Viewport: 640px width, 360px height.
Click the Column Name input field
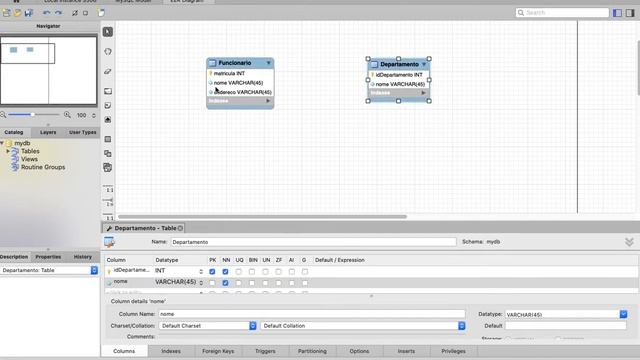(x=311, y=314)
